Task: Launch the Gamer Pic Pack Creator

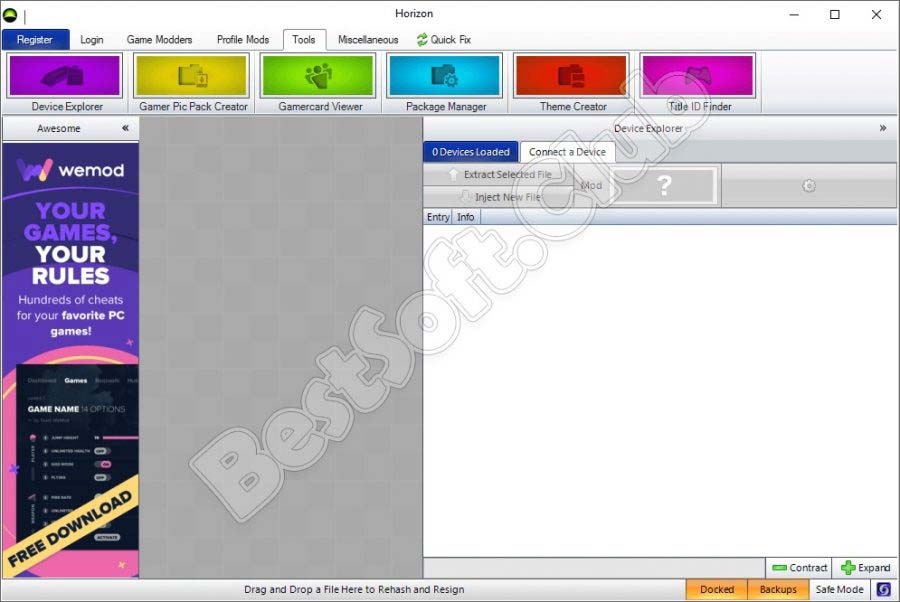Action: (192, 76)
